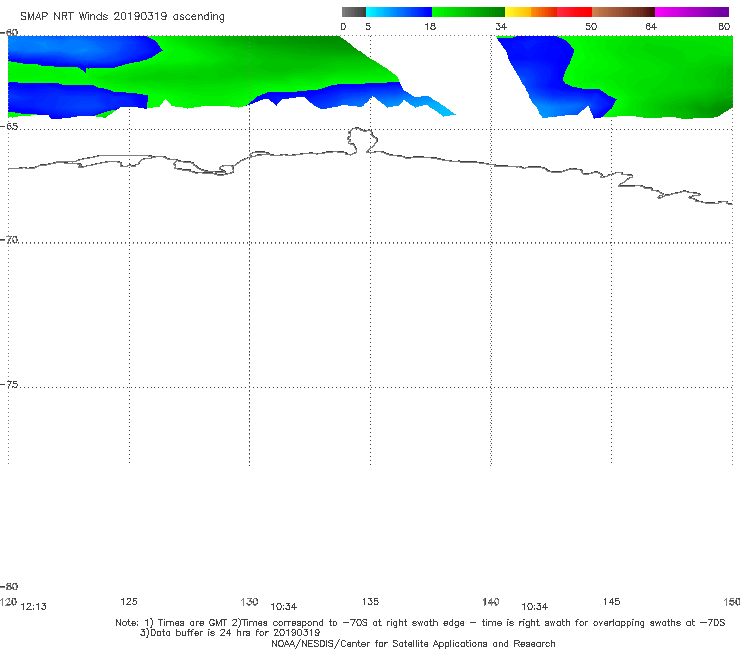Click the note "3)Data buffer is 24 hrs for 20190319"
This screenshot has height=650, width=740.
point(230,633)
